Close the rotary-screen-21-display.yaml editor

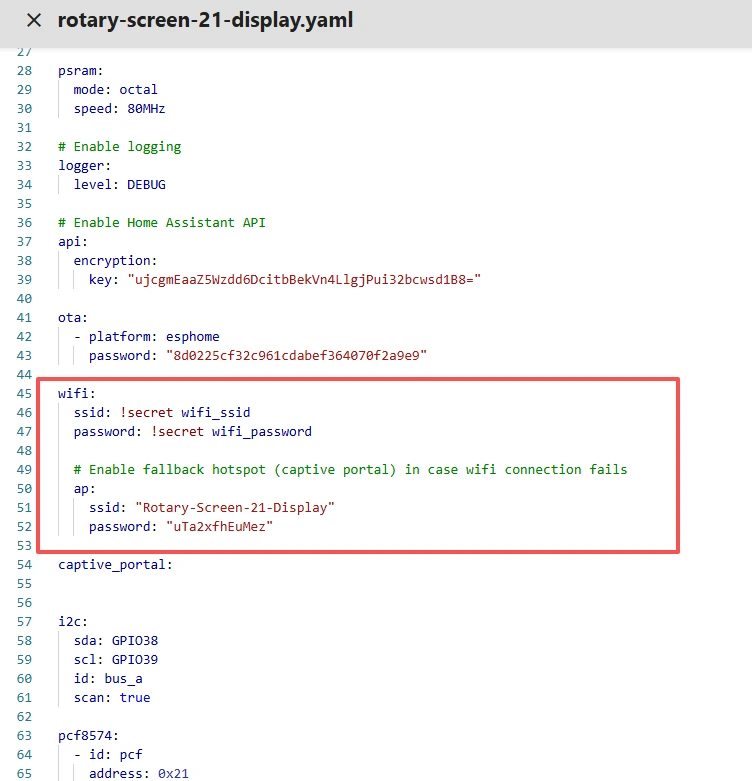click(x=34, y=20)
